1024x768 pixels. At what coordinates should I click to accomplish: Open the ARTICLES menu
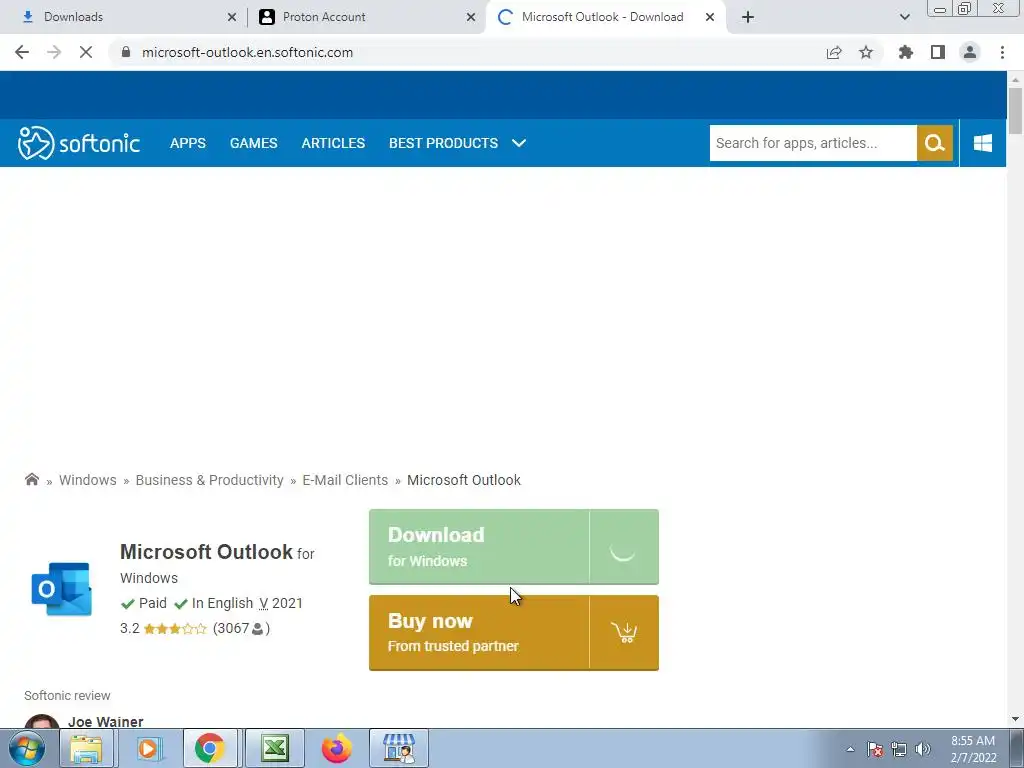coord(333,143)
